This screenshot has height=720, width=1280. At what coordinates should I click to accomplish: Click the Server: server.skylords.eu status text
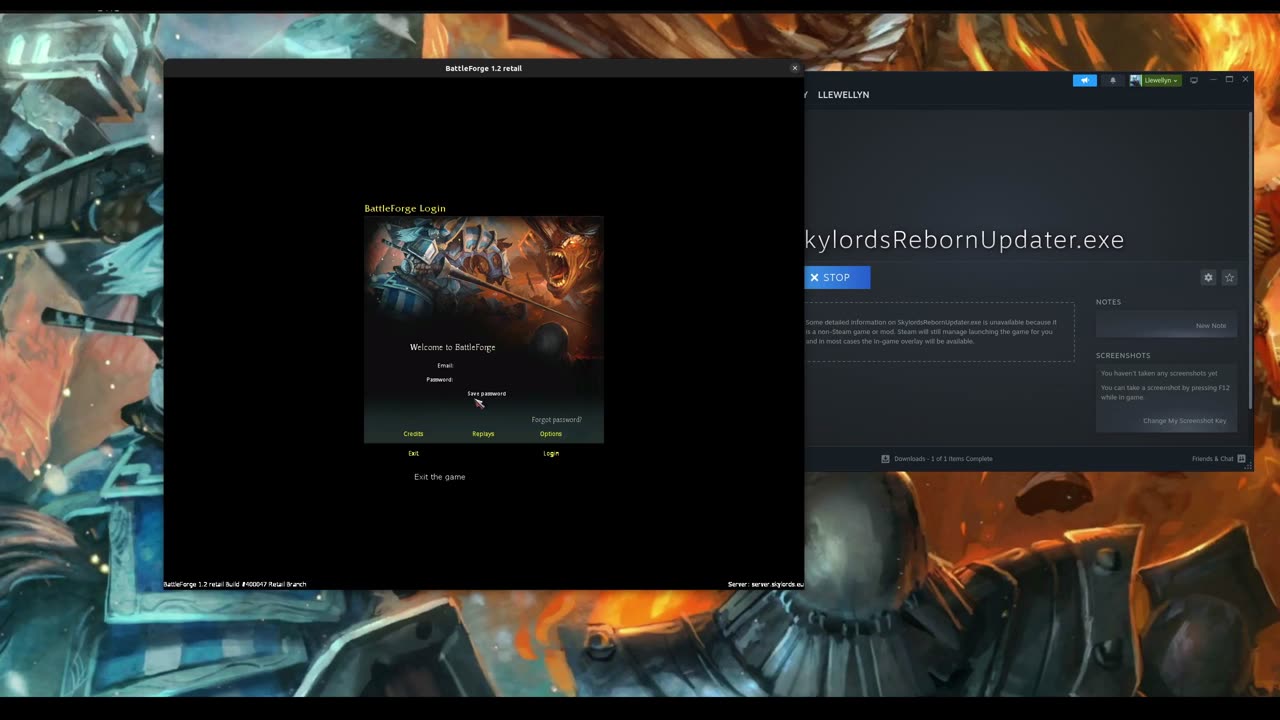coord(765,584)
